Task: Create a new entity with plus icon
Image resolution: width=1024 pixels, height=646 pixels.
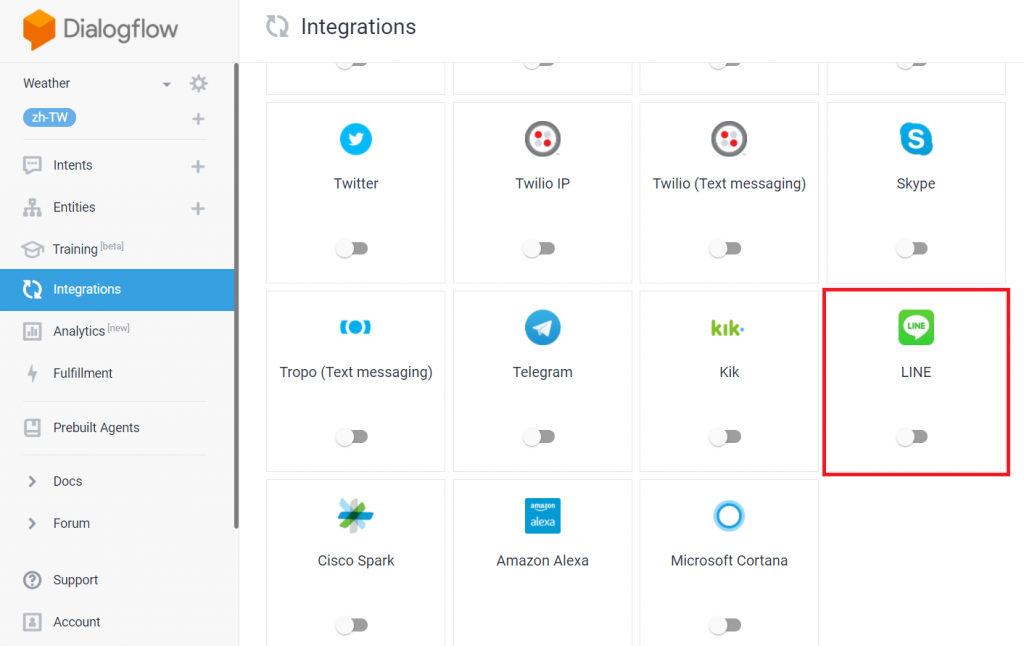Action: (x=198, y=208)
